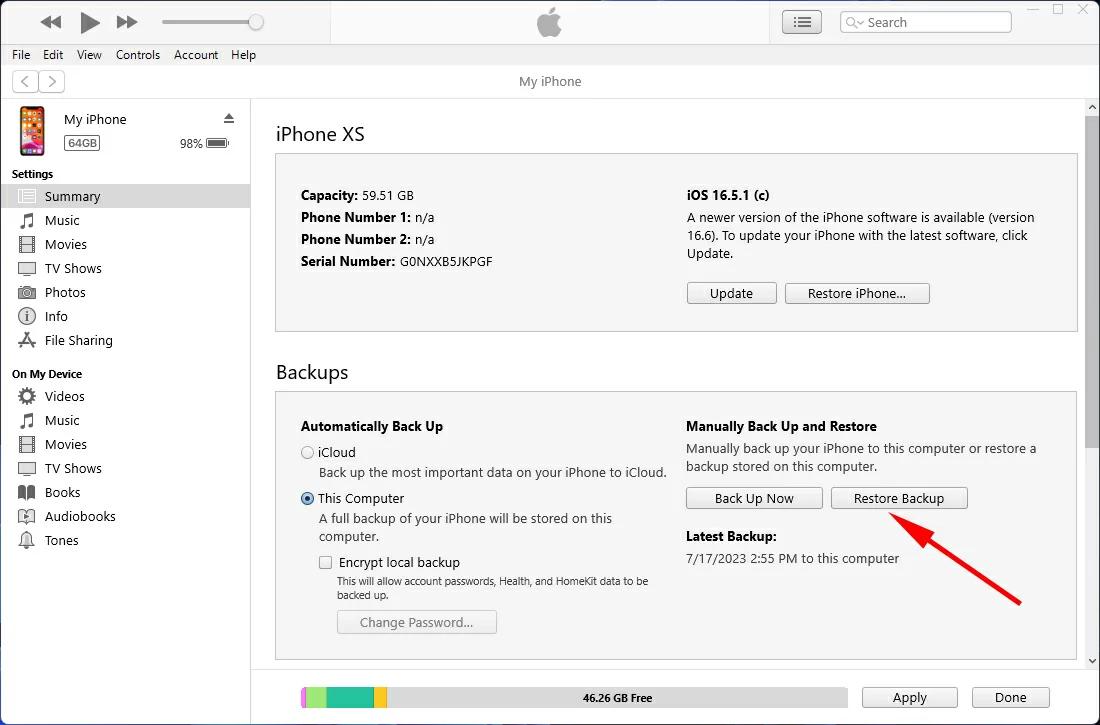The height and width of the screenshot is (725, 1100).
Task: Click the yellow storage bar segment
Action: [x=380, y=698]
